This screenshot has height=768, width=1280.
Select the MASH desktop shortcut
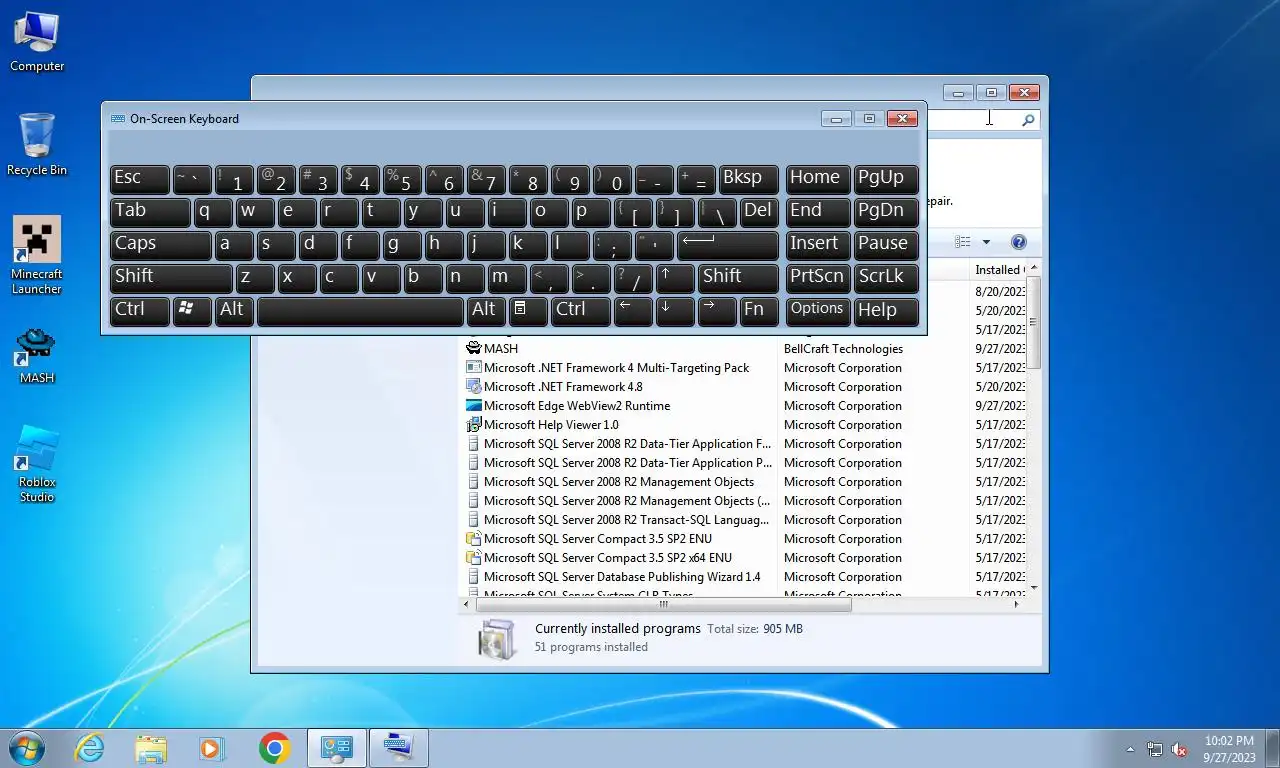[37, 356]
